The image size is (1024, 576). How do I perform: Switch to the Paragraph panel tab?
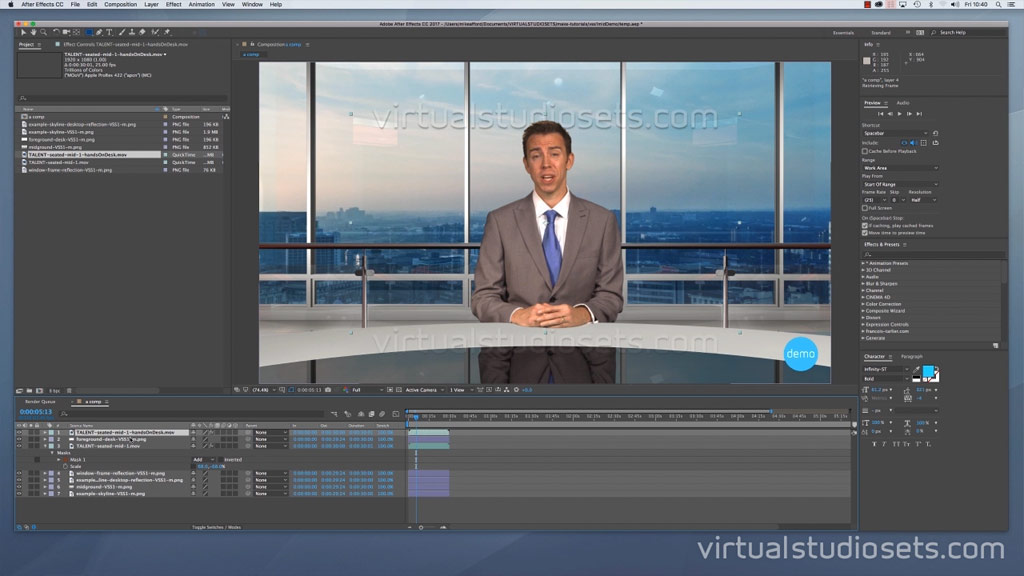click(x=912, y=357)
